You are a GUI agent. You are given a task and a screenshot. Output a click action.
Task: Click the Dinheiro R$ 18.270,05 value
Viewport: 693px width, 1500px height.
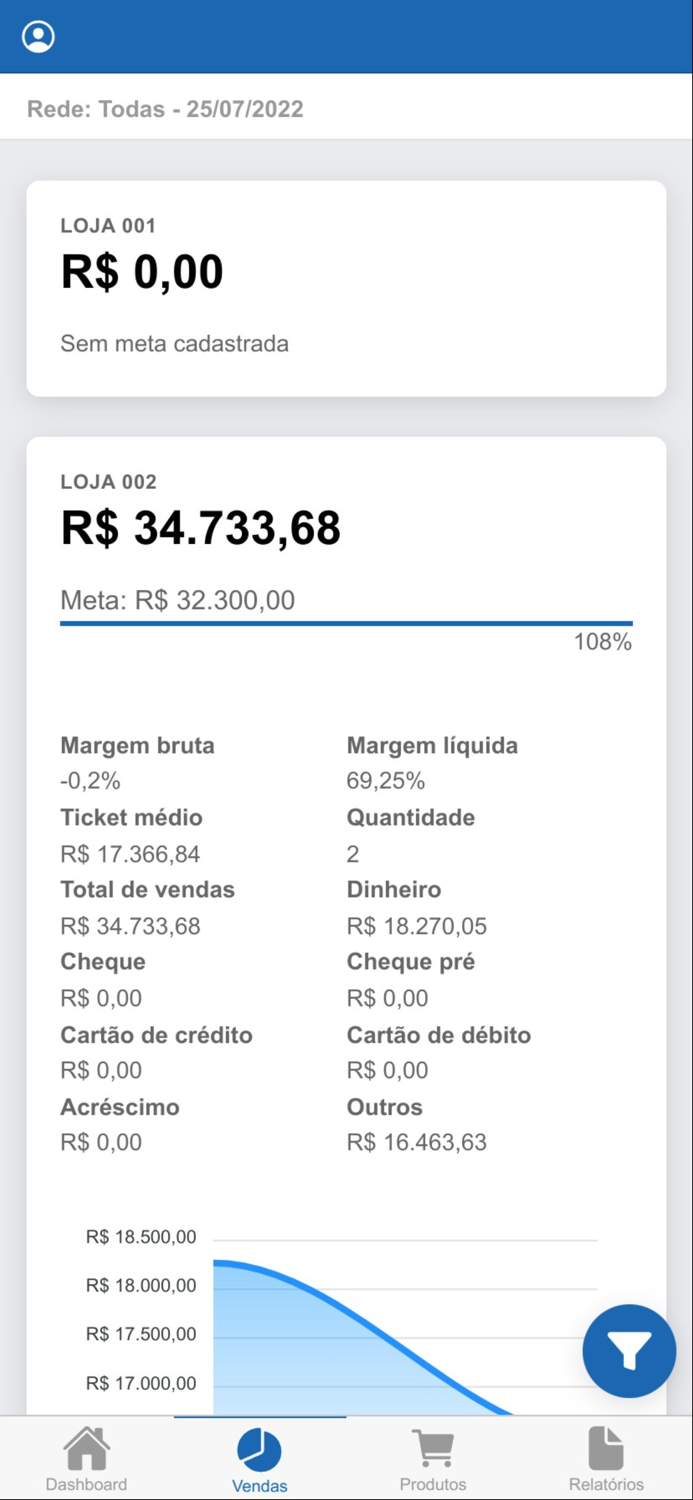[417, 926]
